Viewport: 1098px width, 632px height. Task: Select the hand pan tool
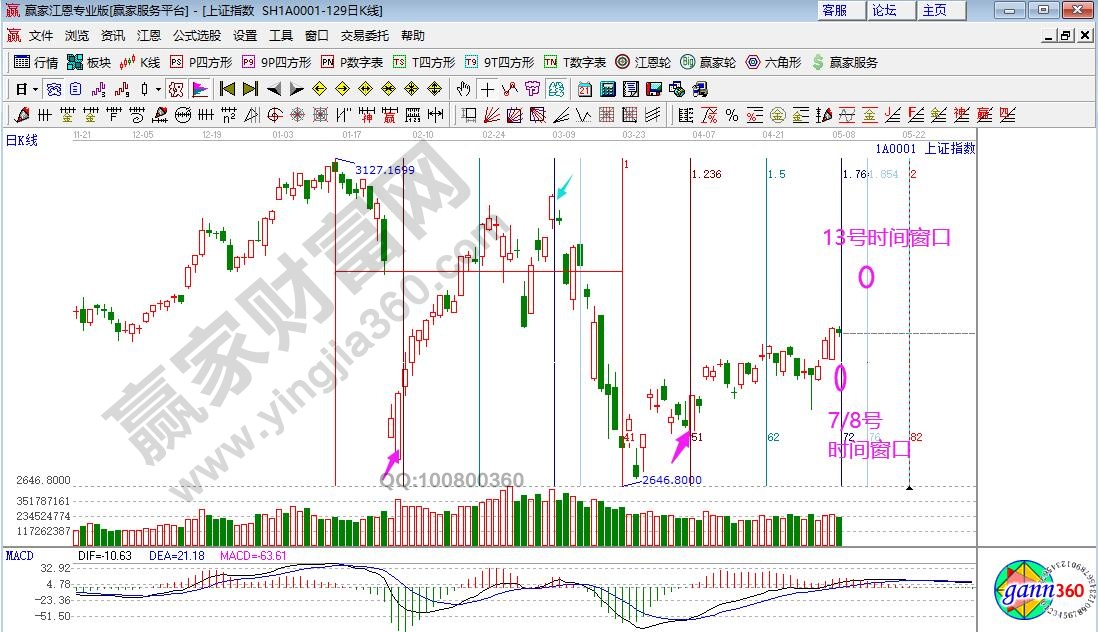(464, 89)
